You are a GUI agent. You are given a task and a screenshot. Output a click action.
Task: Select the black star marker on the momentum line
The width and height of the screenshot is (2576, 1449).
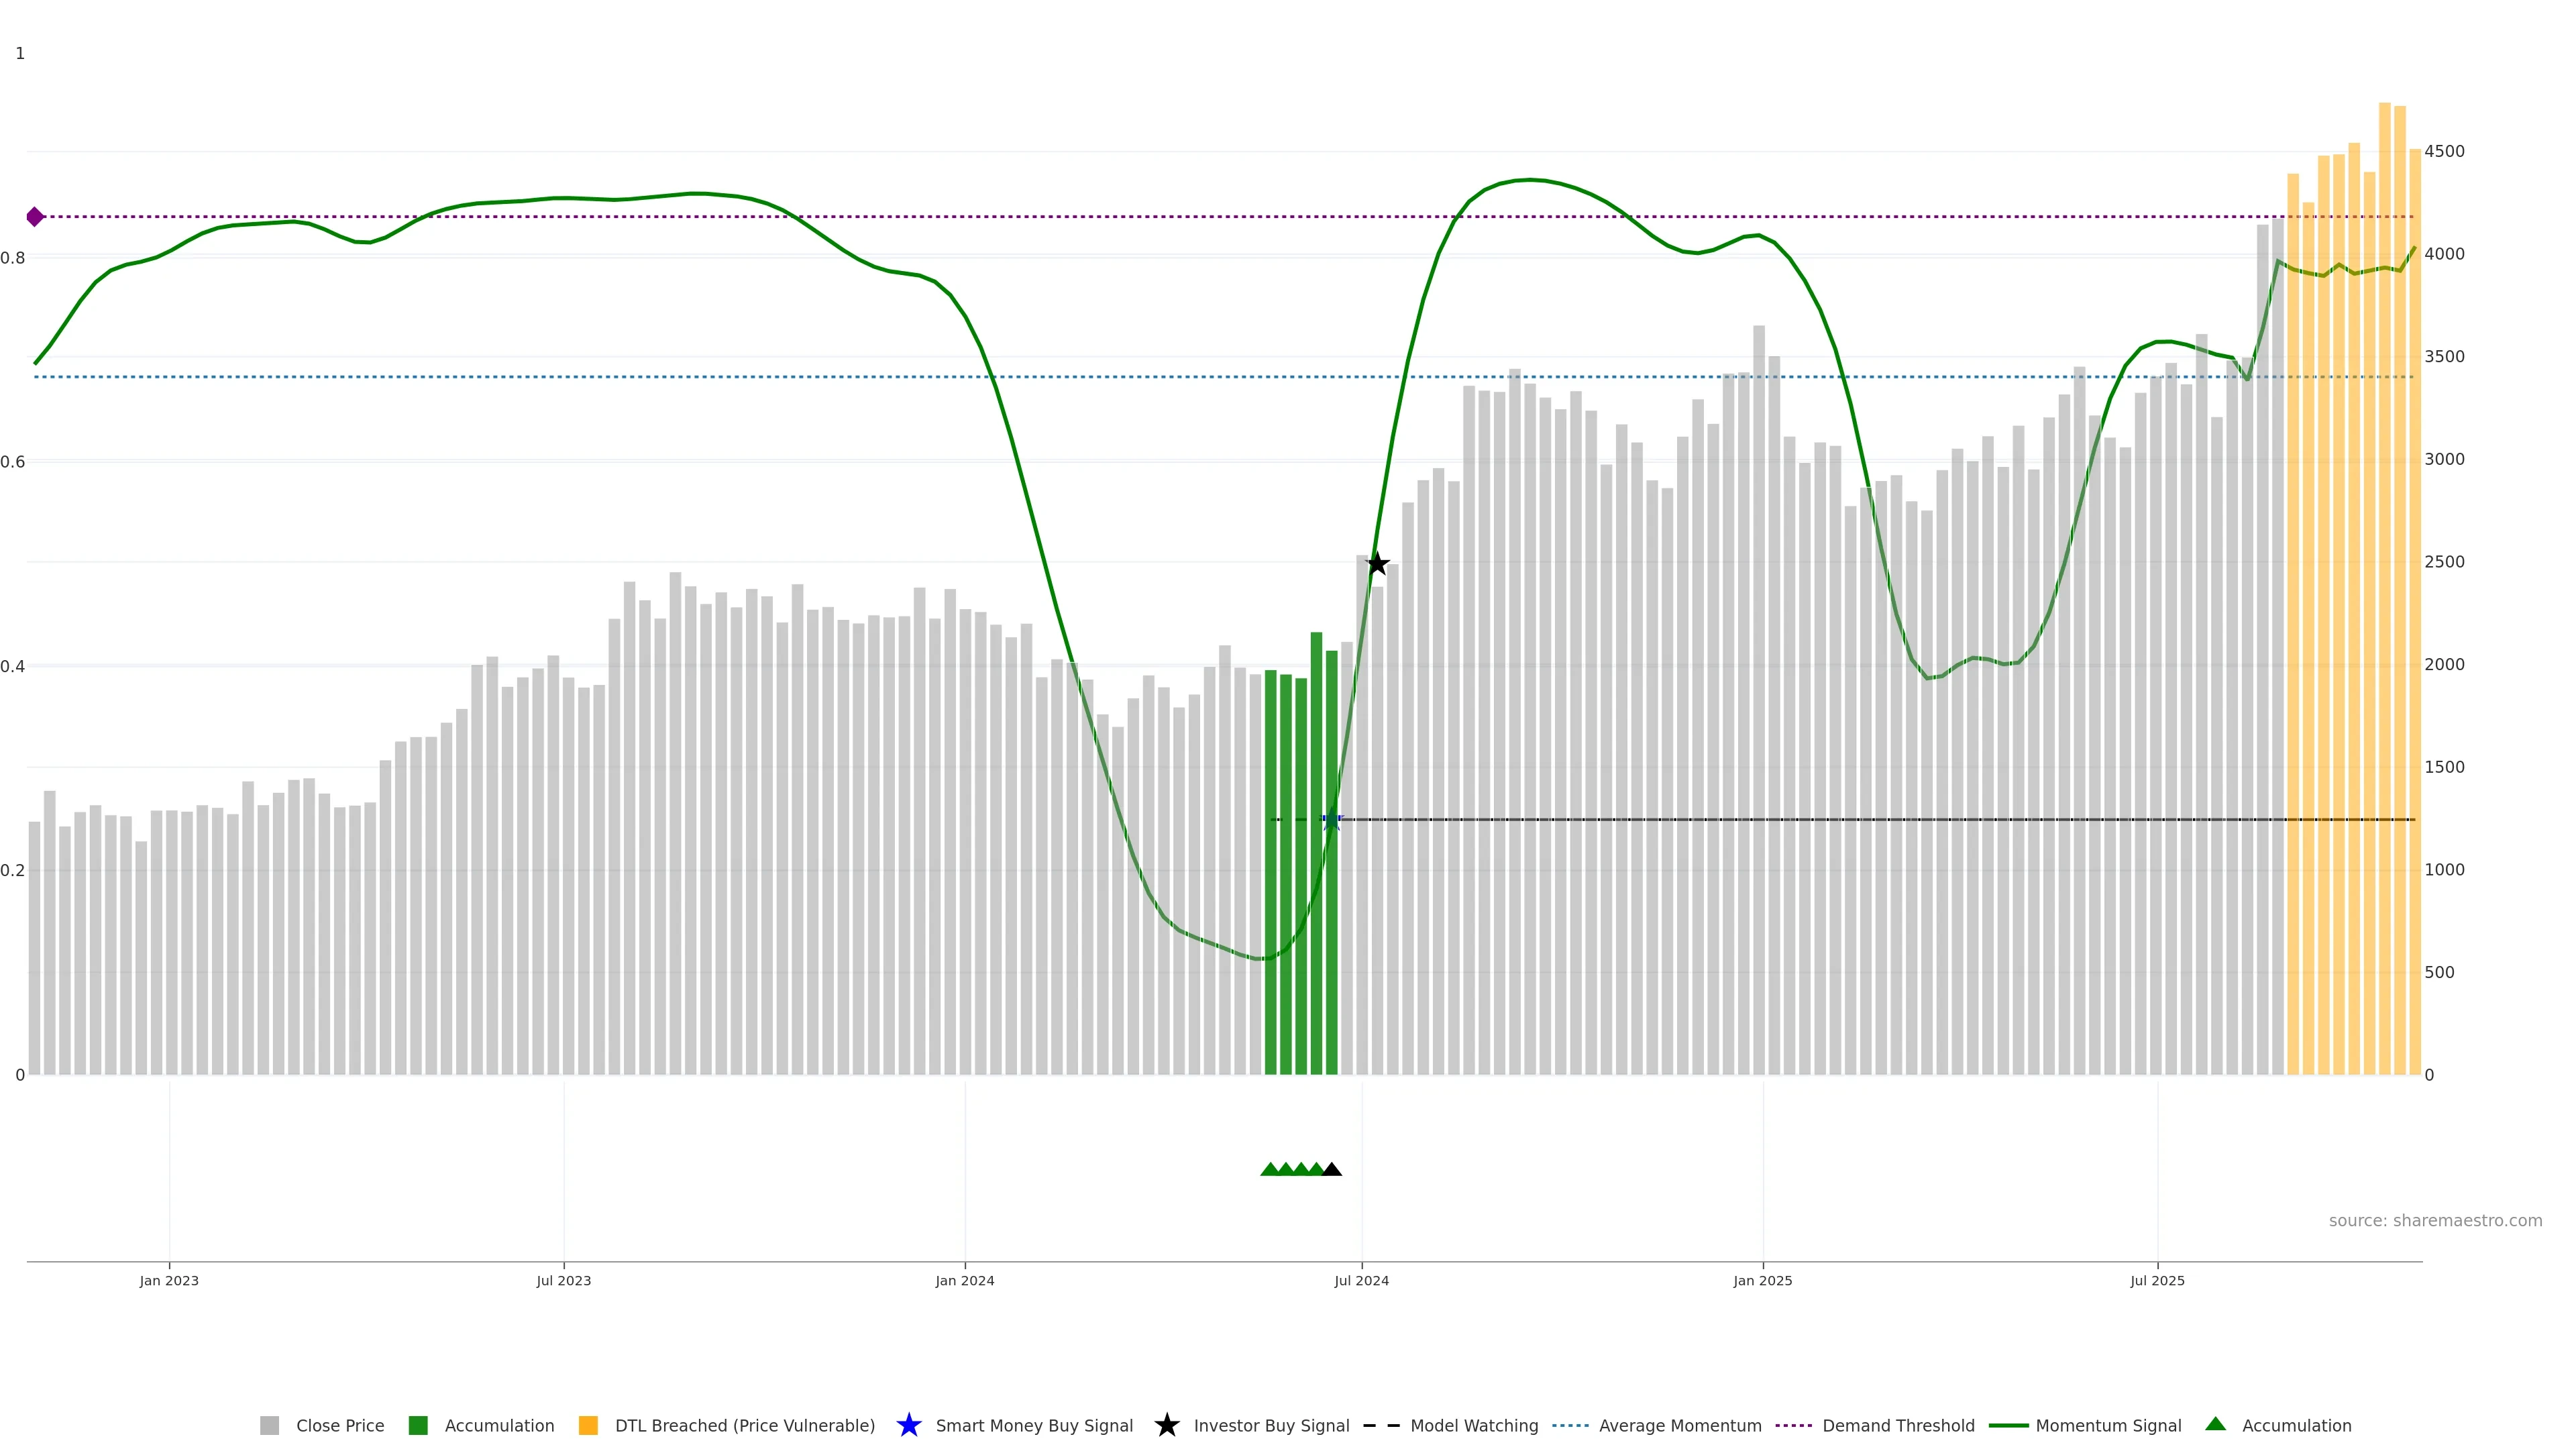1377,564
